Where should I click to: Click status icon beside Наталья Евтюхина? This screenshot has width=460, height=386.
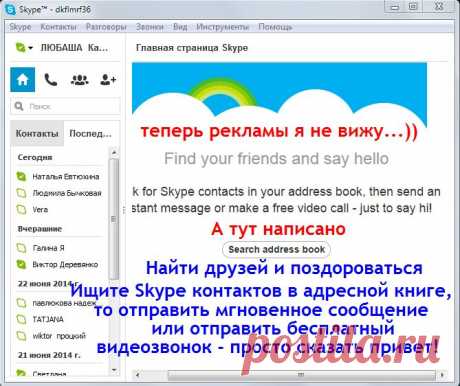21,176
